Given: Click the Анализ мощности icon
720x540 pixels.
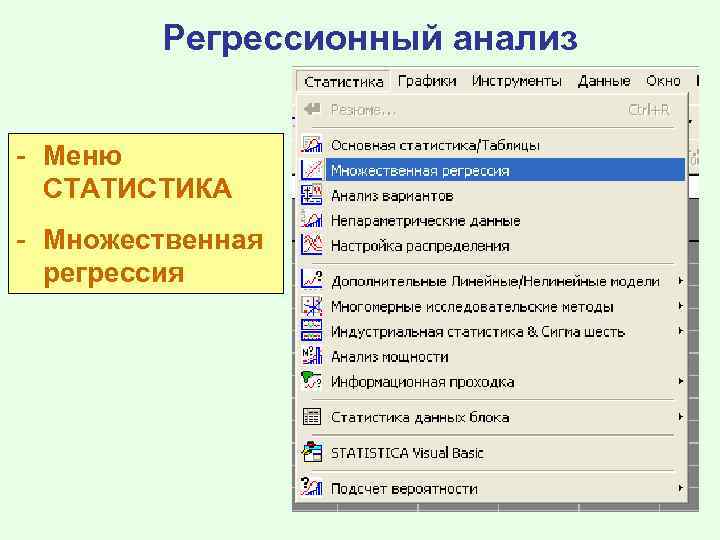Looking at the screenshot, I should click(x=312, y=356).
